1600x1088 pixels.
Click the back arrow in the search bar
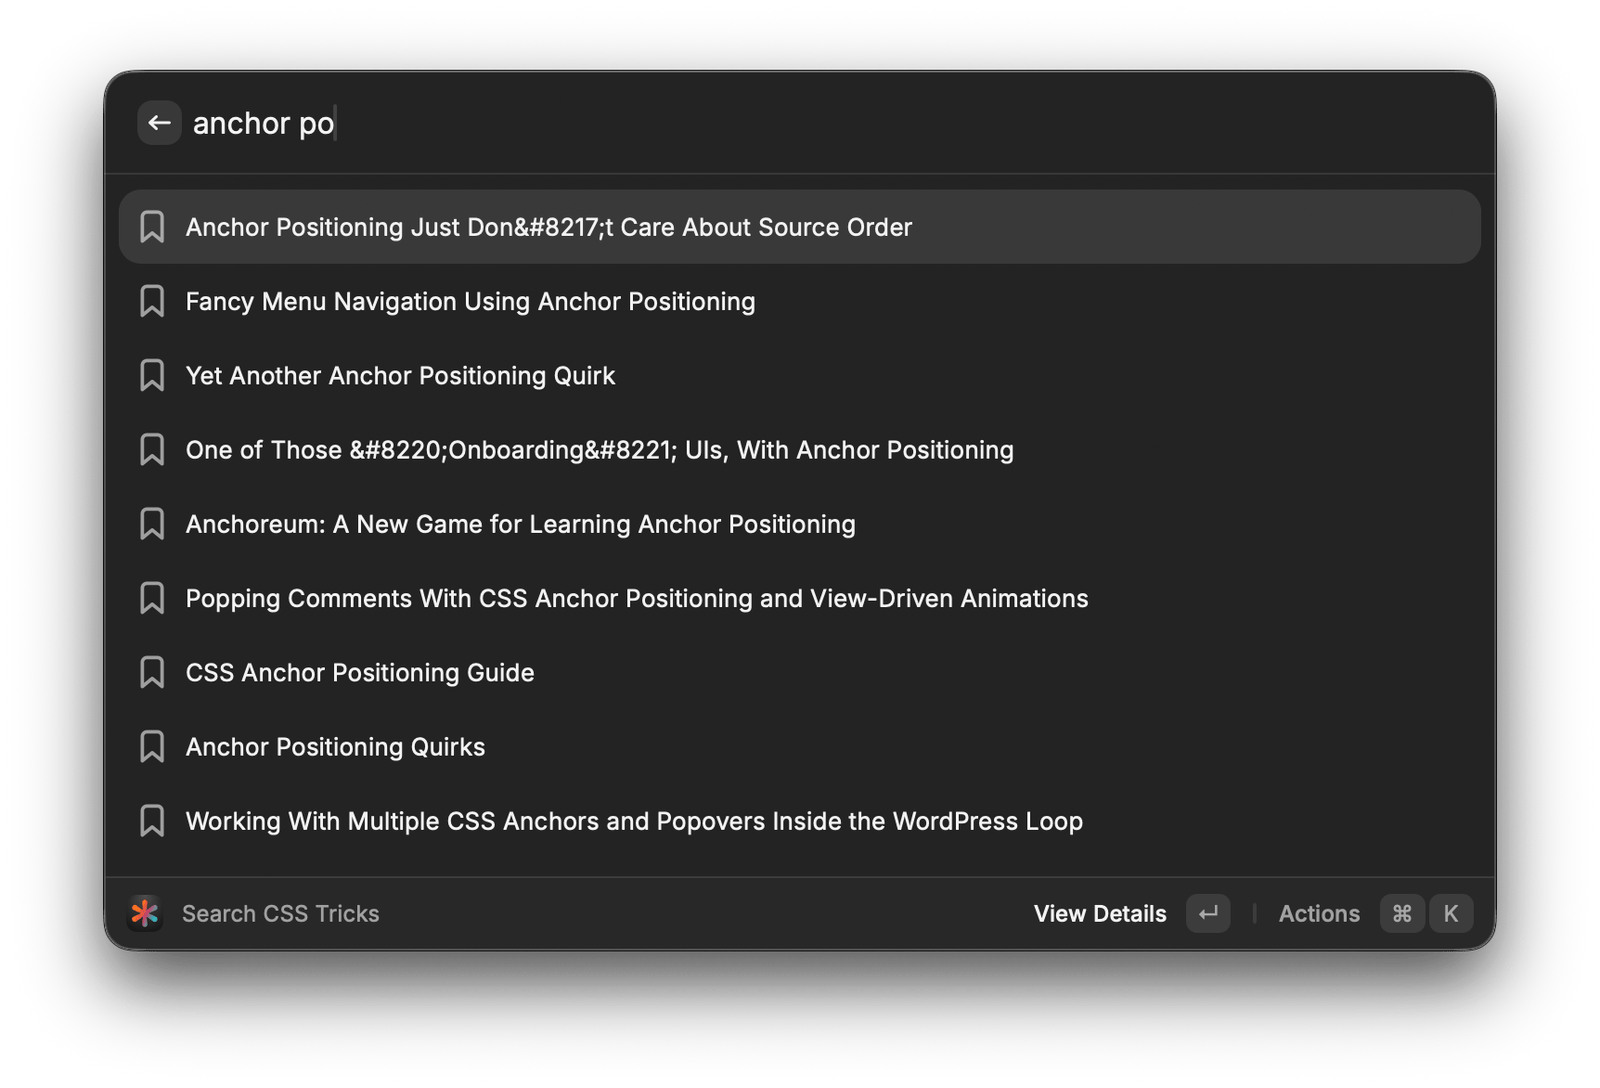(x=159, y=123)
